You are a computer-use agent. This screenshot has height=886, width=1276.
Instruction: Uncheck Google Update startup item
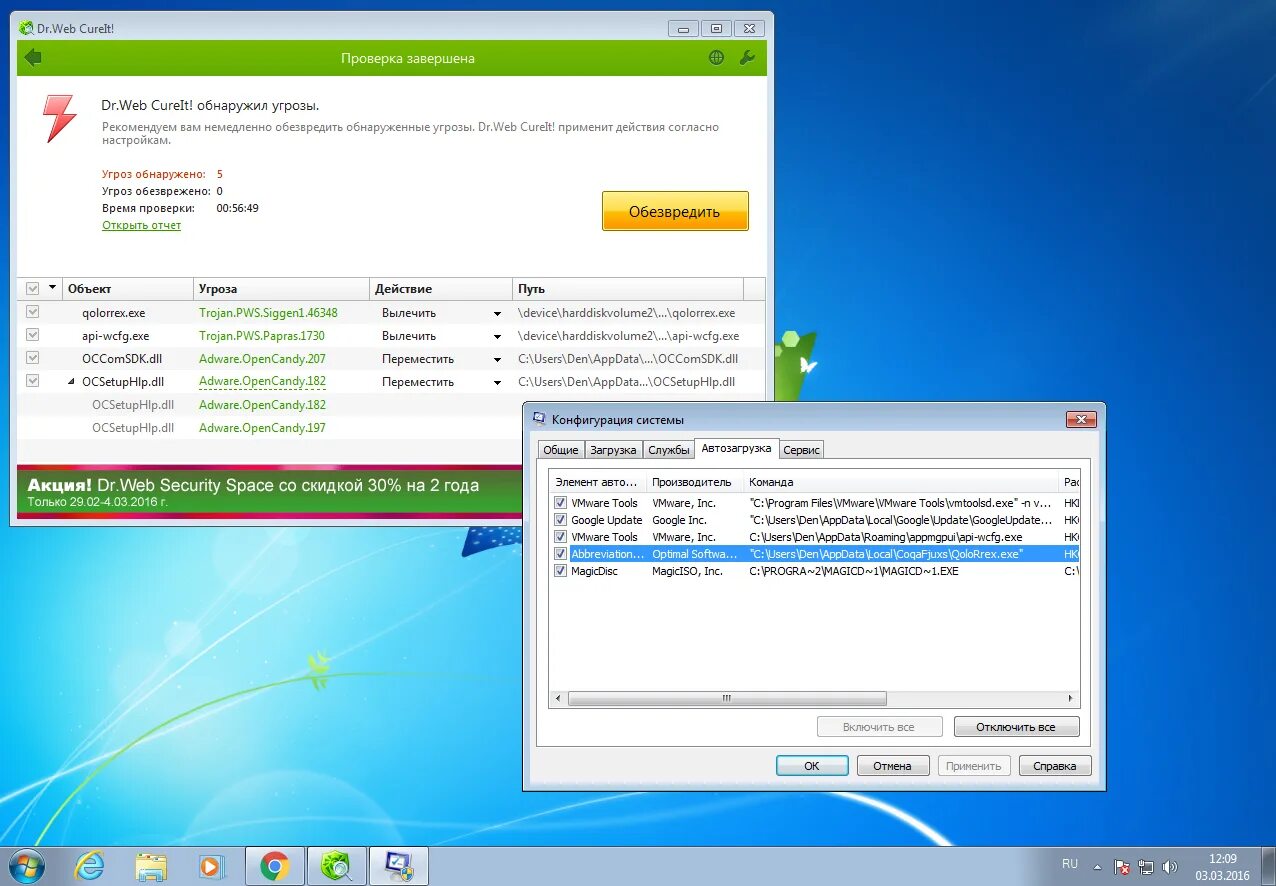pyautogui.click(x=561, y=520)
